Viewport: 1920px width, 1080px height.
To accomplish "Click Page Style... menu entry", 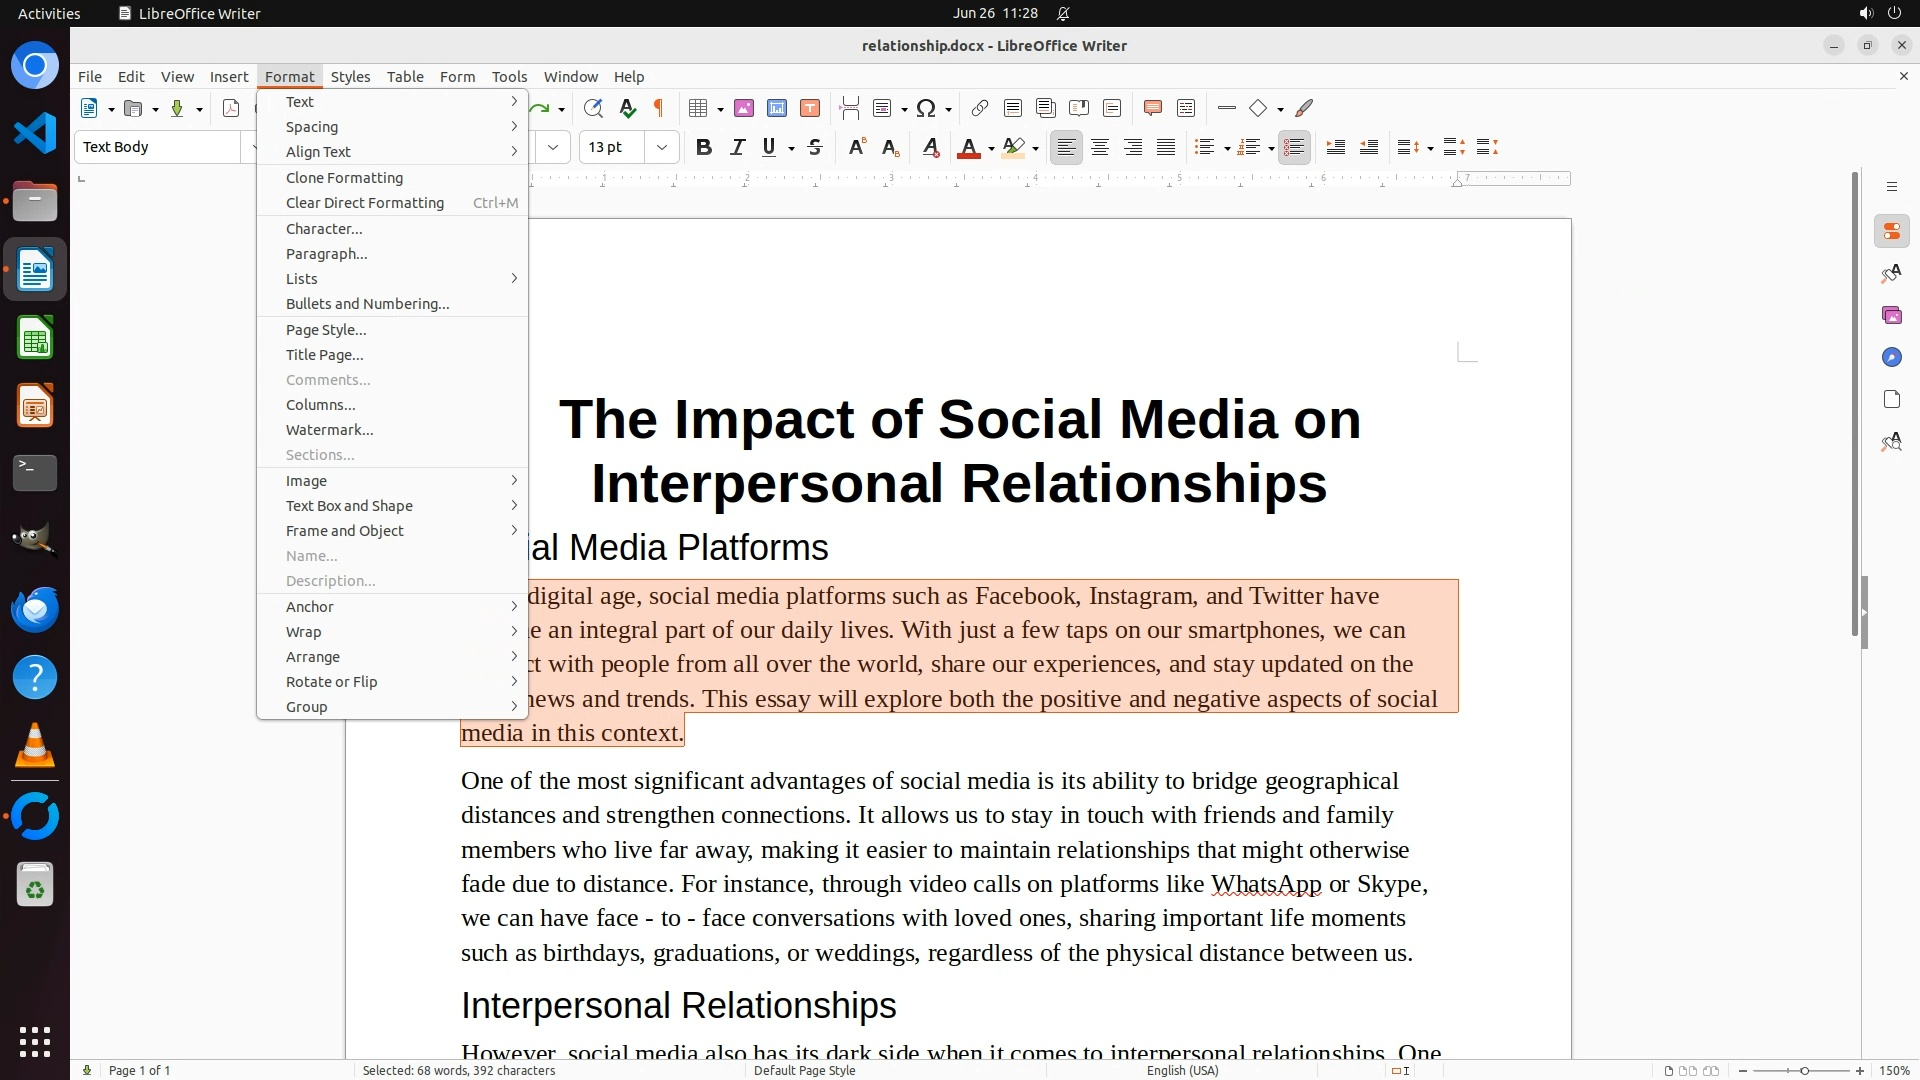I will [326, 330].
